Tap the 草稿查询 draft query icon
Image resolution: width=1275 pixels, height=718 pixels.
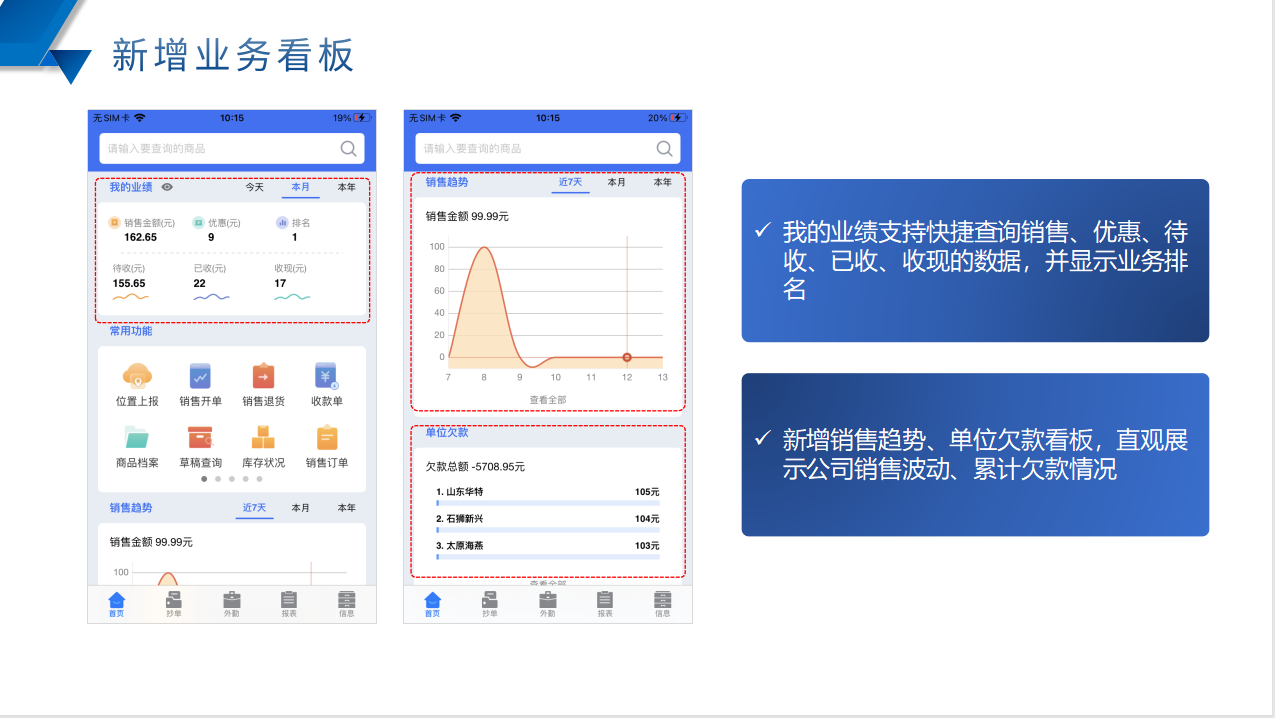(x=200, y=438)
